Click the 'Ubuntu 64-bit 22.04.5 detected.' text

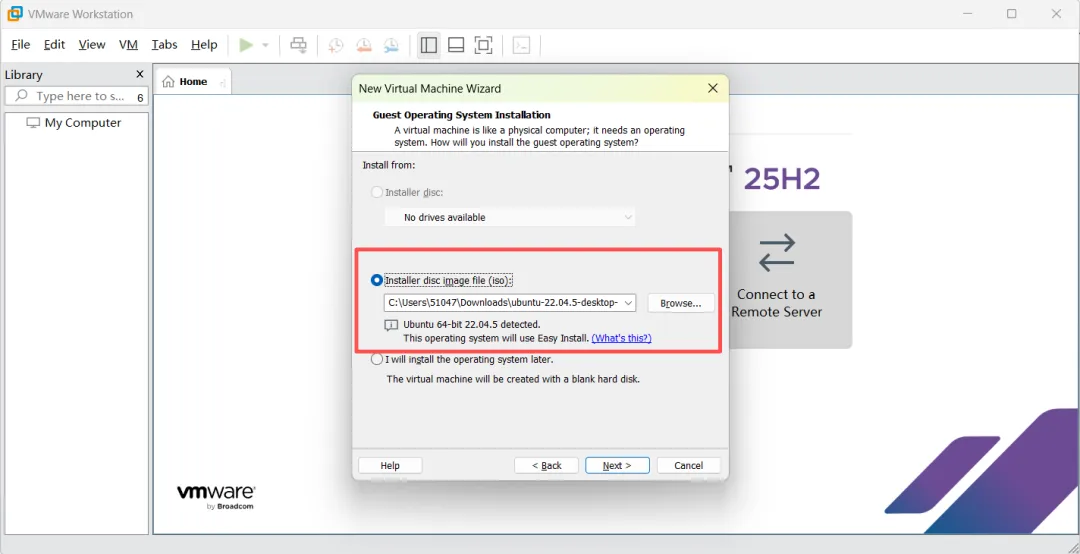472,324
